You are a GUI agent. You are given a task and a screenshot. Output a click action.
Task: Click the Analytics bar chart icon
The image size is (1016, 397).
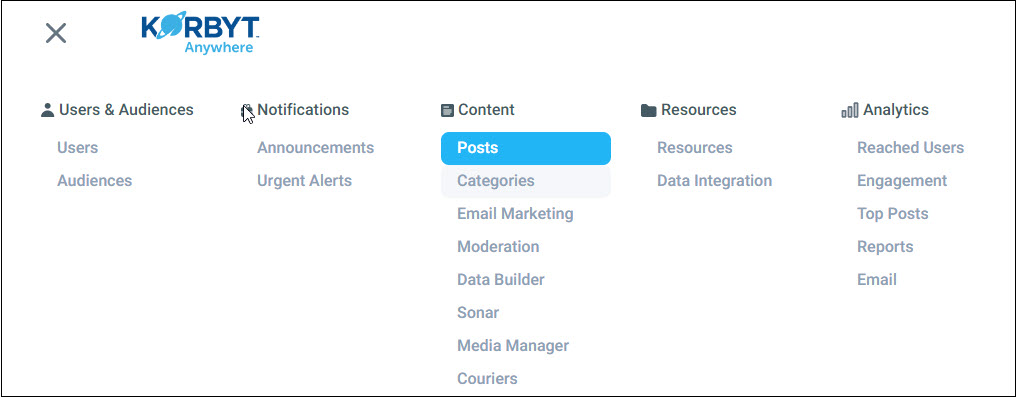849,111
